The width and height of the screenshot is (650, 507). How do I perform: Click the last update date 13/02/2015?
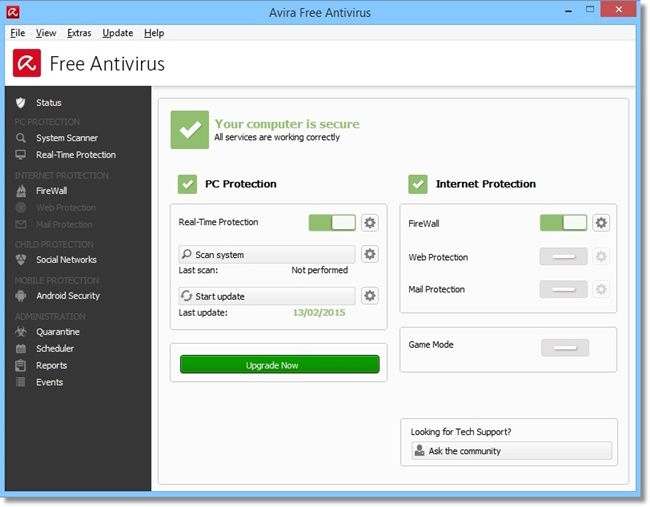319,312
